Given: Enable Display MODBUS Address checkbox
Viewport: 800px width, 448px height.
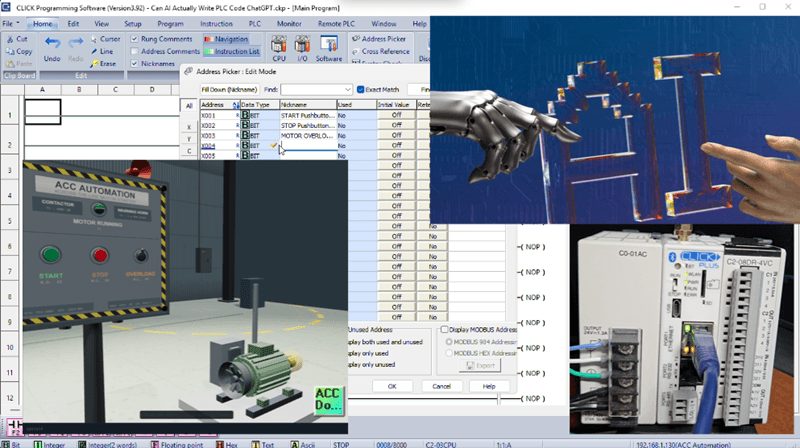Looking at the screenshot, I should point(444,330).
